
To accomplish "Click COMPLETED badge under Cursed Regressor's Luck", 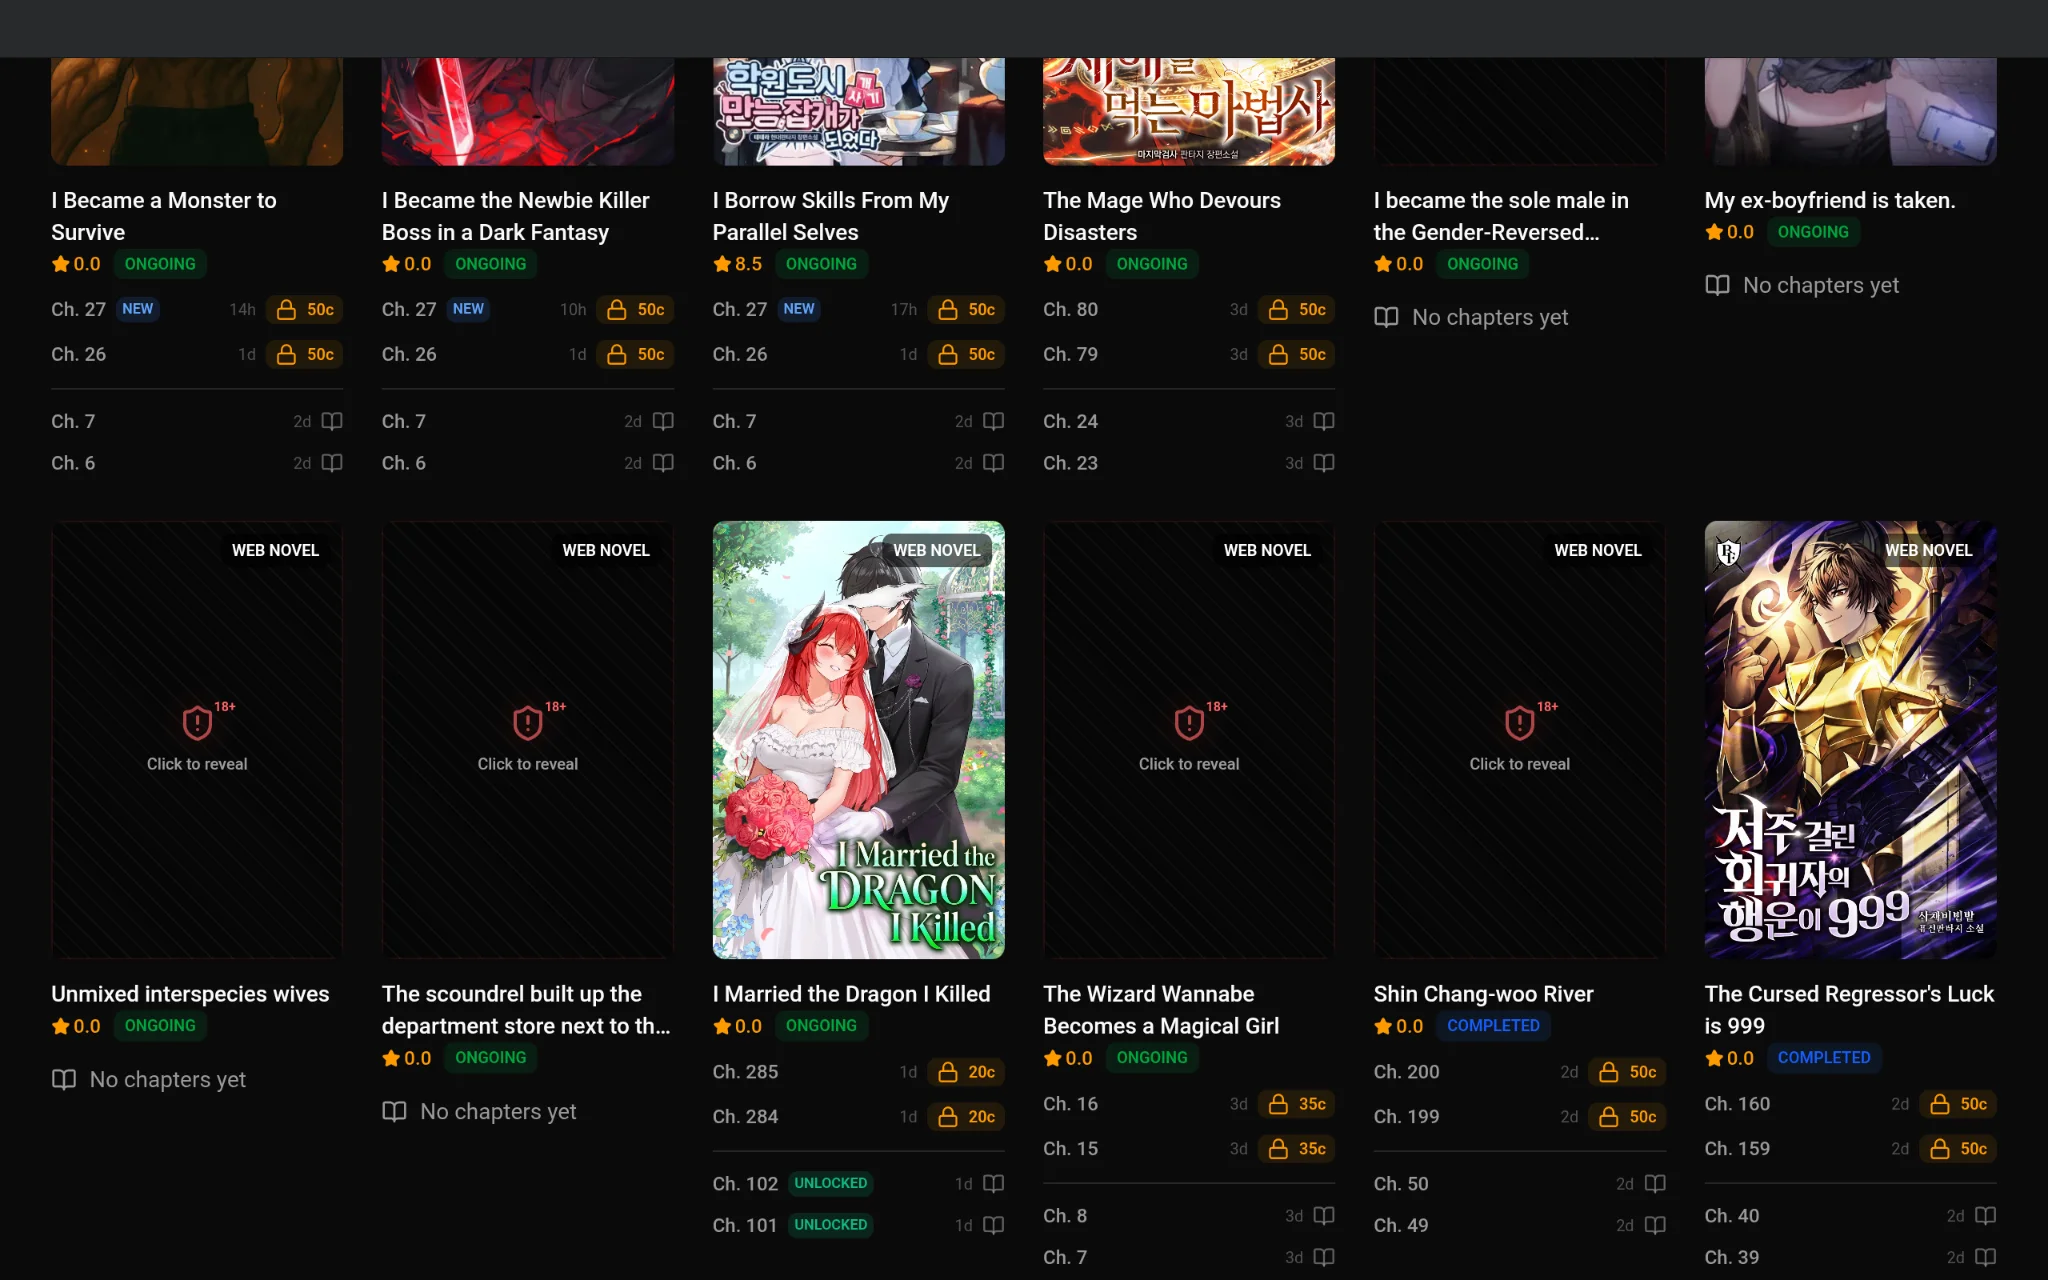I will point(1824,1058).
